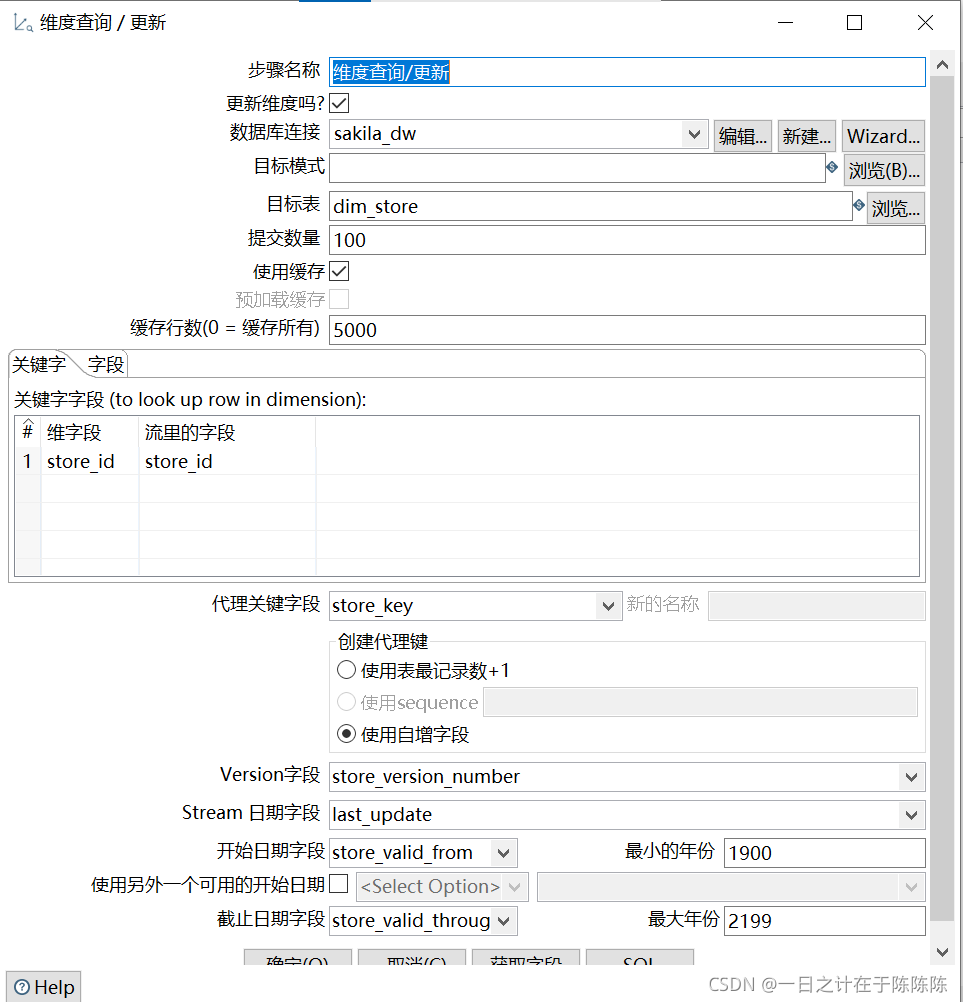Viewport: 963px width, 1002px height.
Task: Click 浏览(B)... for 目标模式
Action: coord(884,170)
